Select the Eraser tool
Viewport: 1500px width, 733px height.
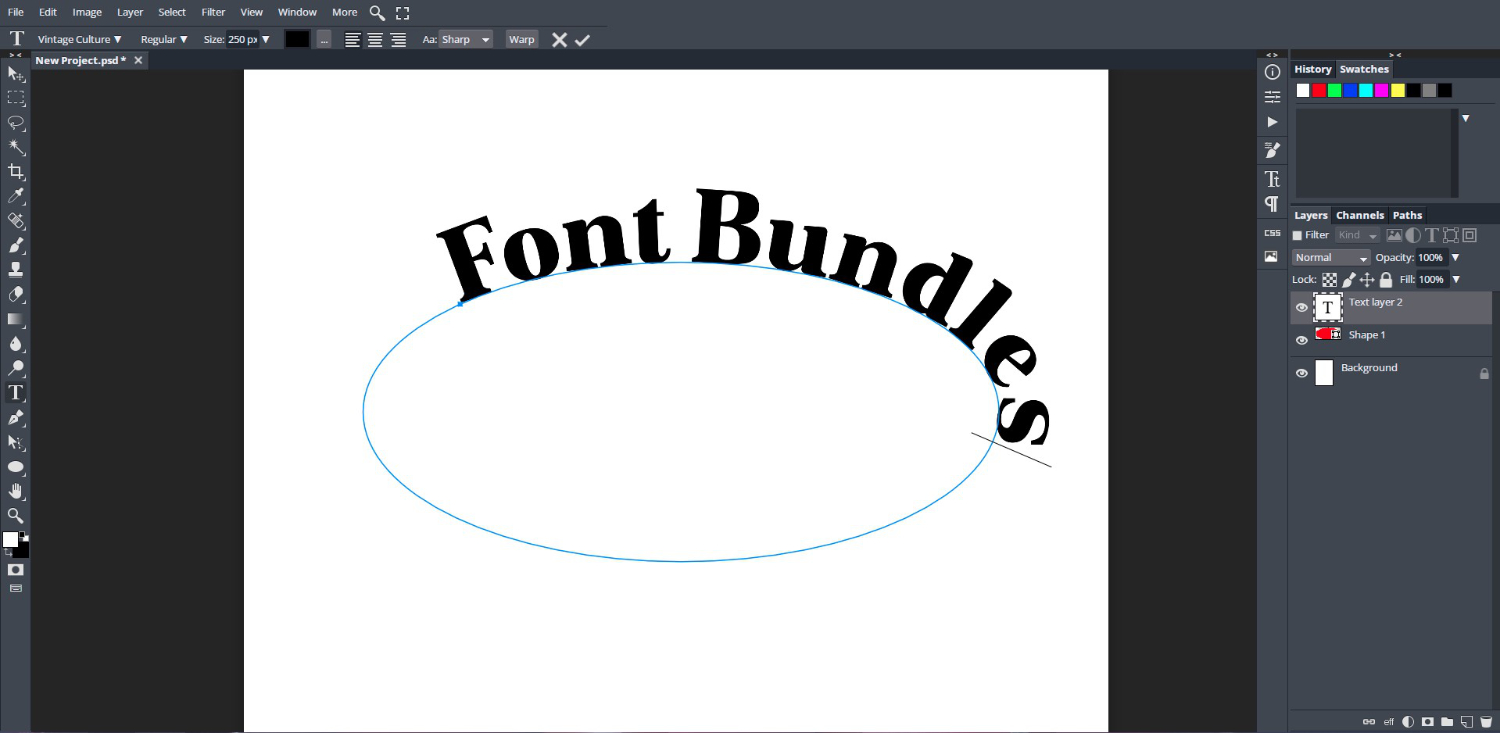pyautogui.click(x=16, y=294)
